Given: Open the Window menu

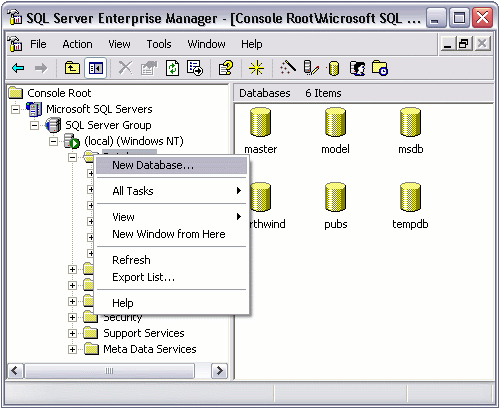Looking at the screenshot, I should click(x=206, y=44).
